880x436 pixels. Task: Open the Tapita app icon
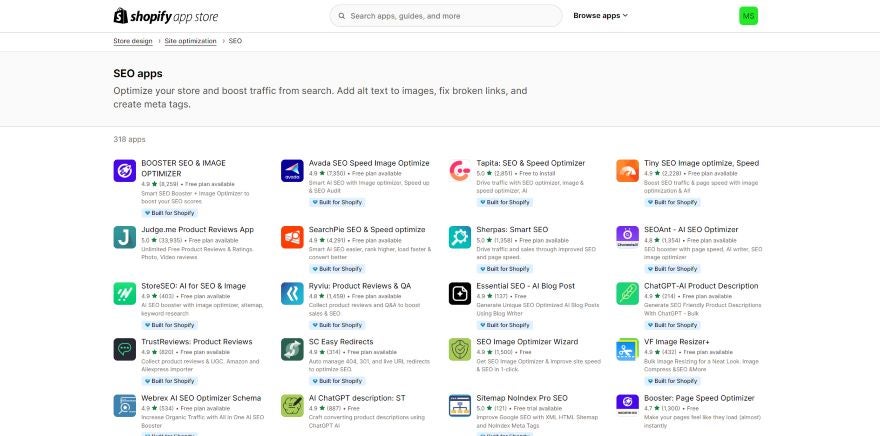tap(460, 171)
